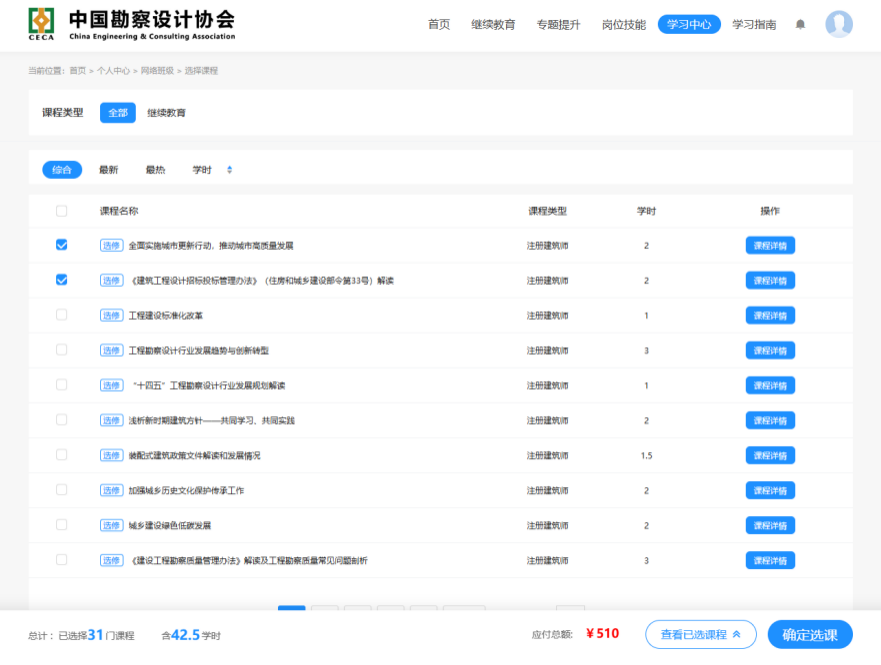Click the 首页 breadcrumb link
881x665 pixels.
[78, 71]
